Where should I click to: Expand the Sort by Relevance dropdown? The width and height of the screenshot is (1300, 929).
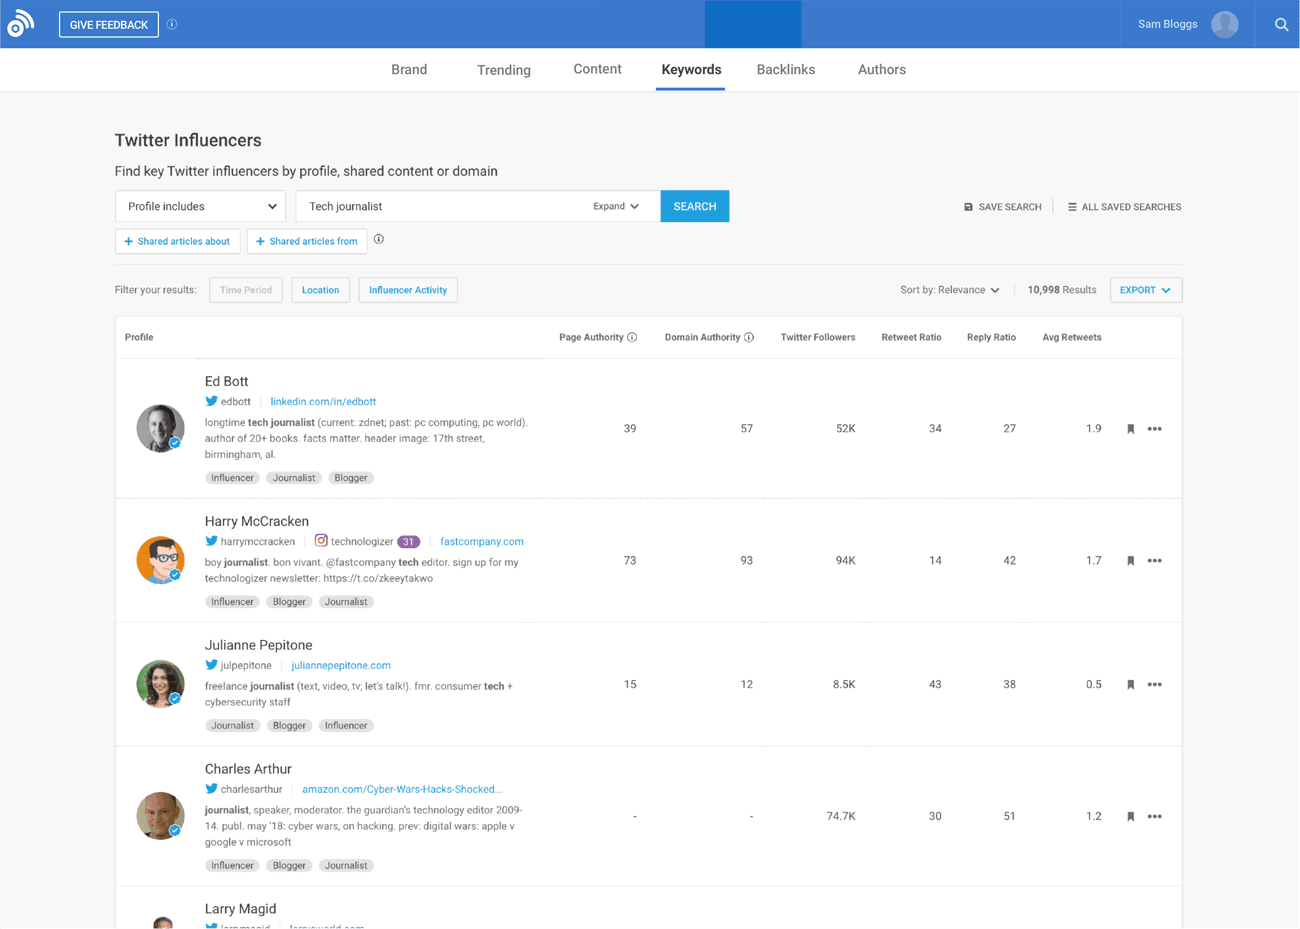pyautogui.click(x=949, y=289)
